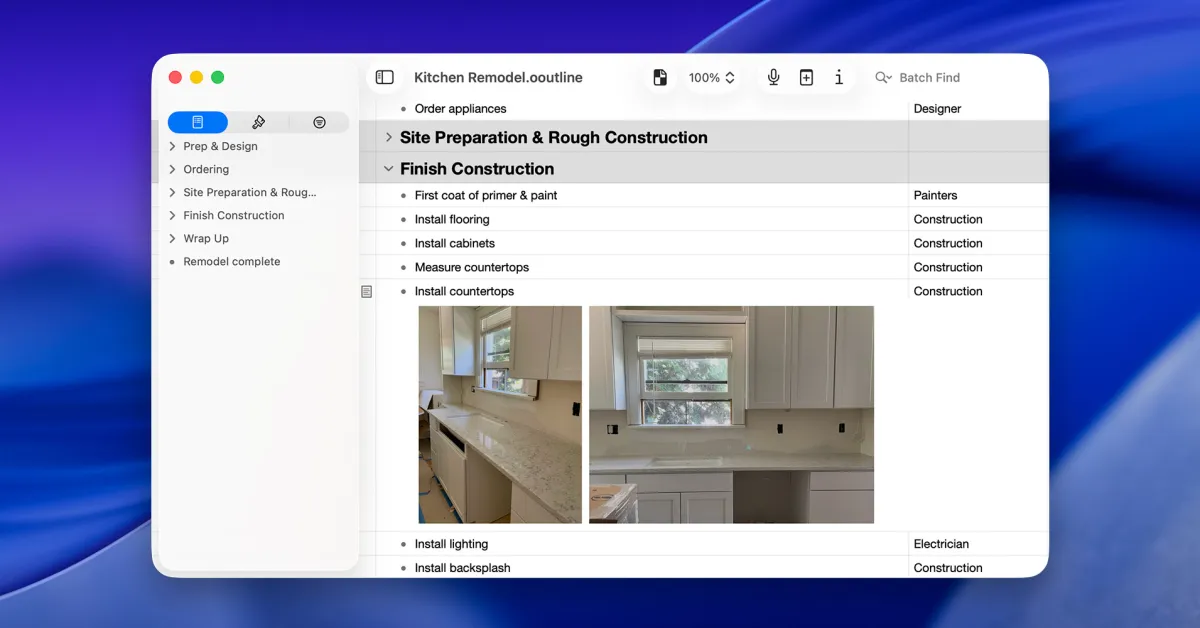The image size is (1200, 628).
Task: Click the add attachment icon in toolbar
Action: (x=806, y=78)
